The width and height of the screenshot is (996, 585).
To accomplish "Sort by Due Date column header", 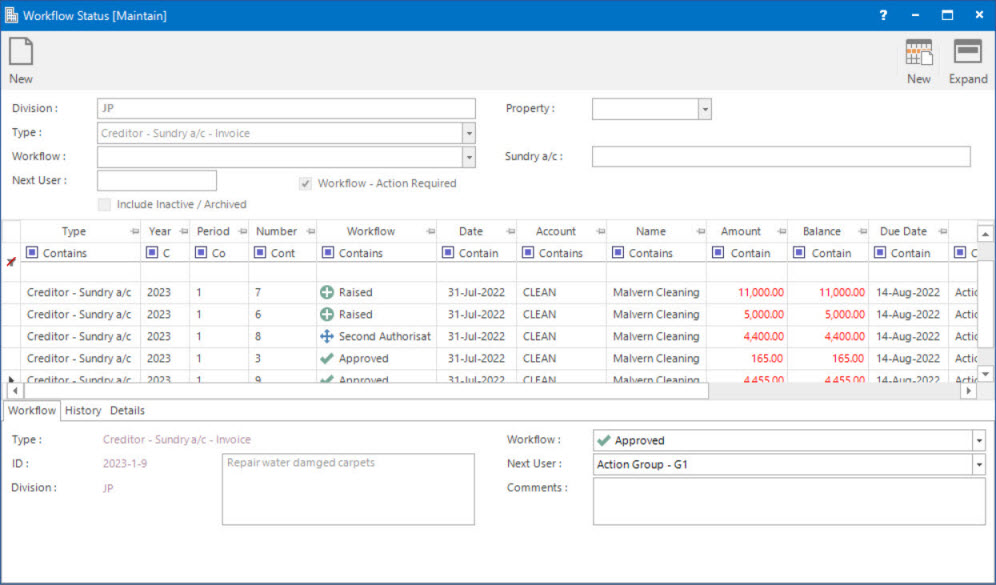I will pos(902,232).
